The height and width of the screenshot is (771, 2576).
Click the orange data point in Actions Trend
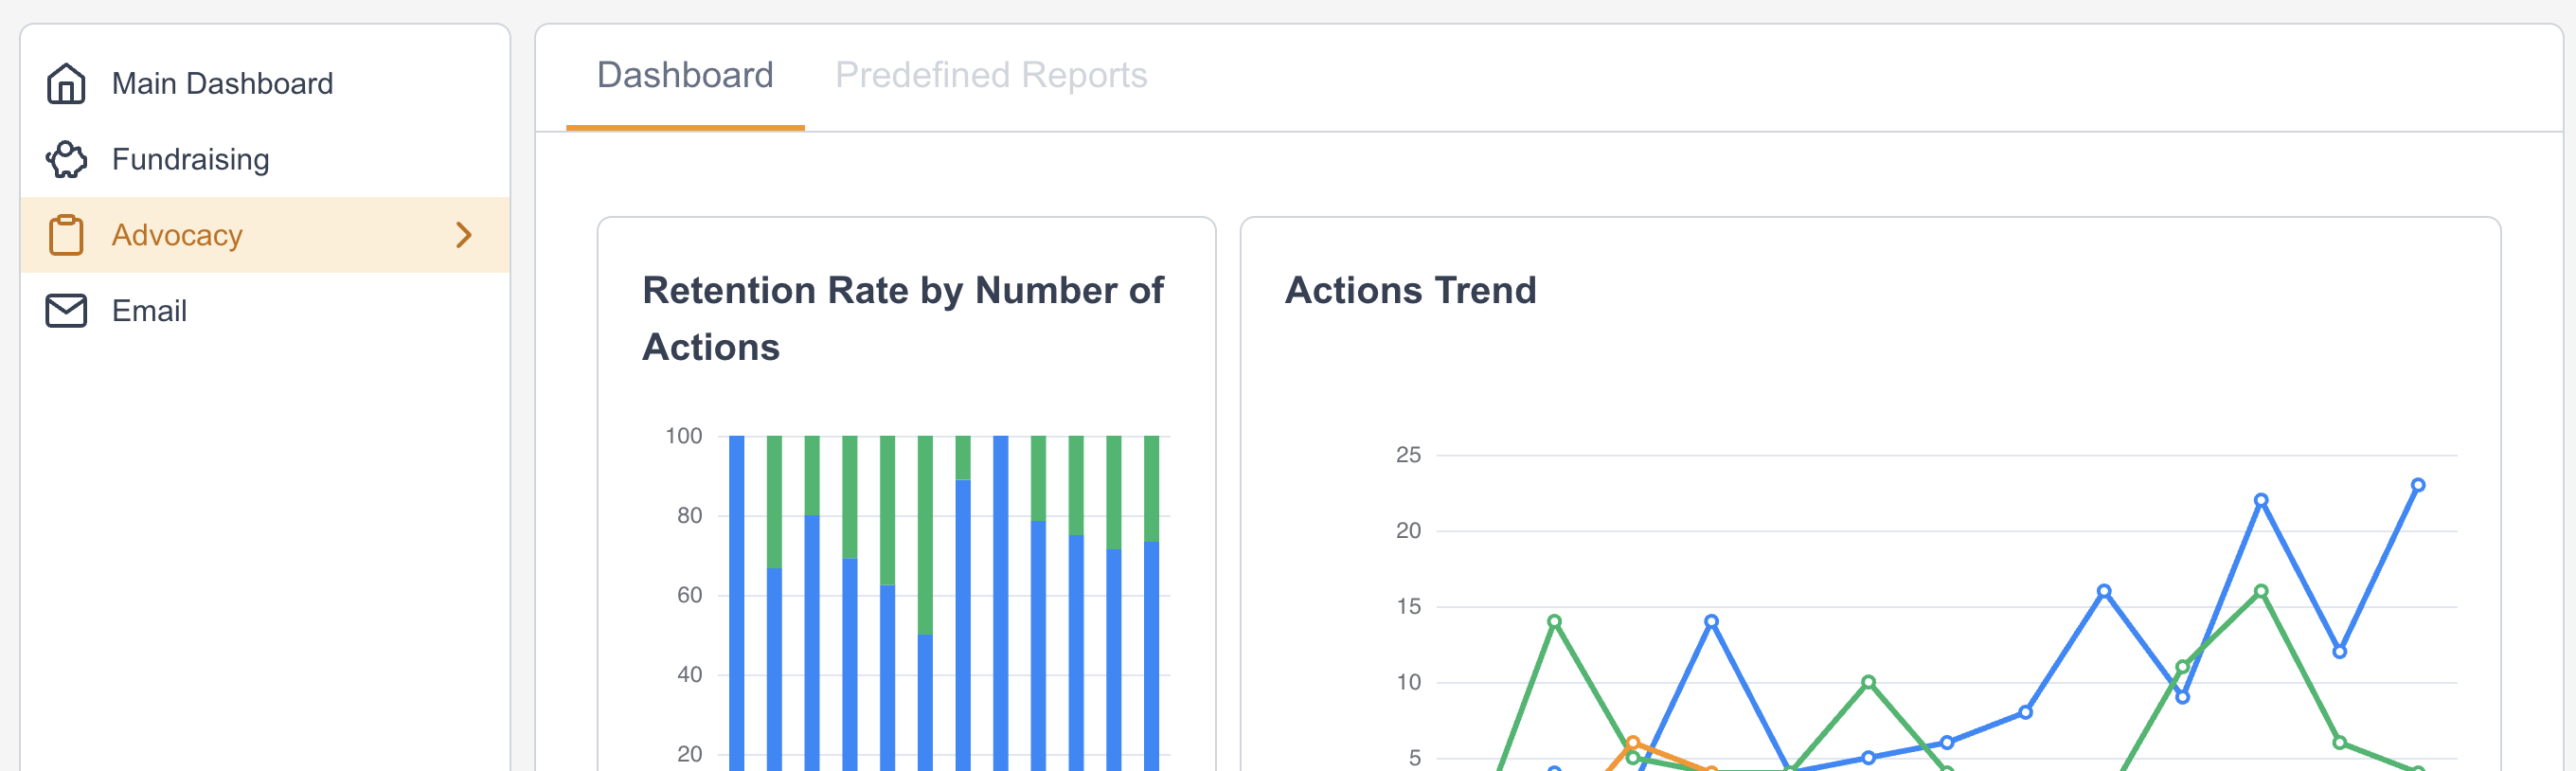coord(1632,743)
